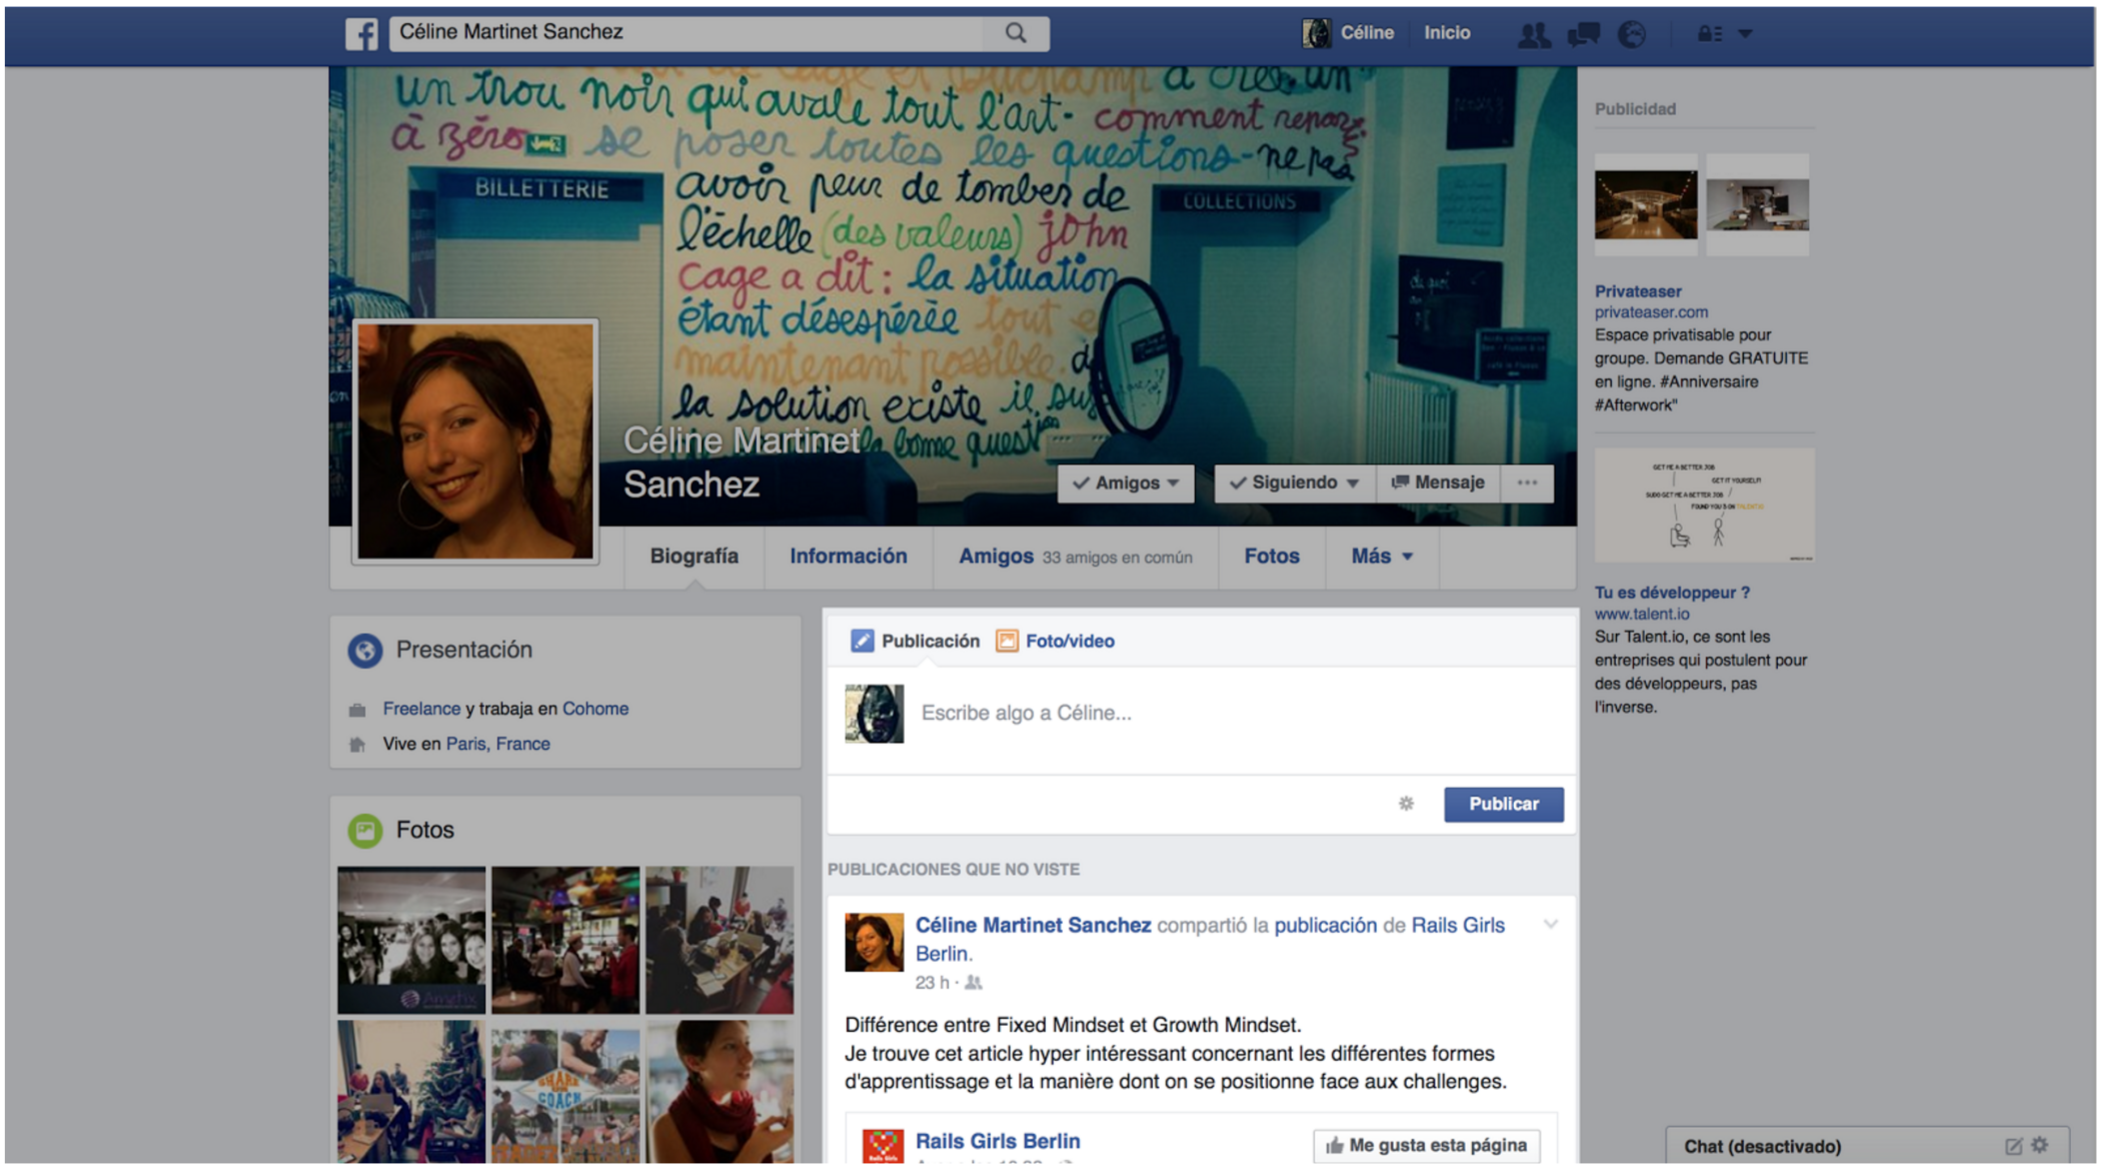Click the chat new message compose icon

[2013, 1146]
